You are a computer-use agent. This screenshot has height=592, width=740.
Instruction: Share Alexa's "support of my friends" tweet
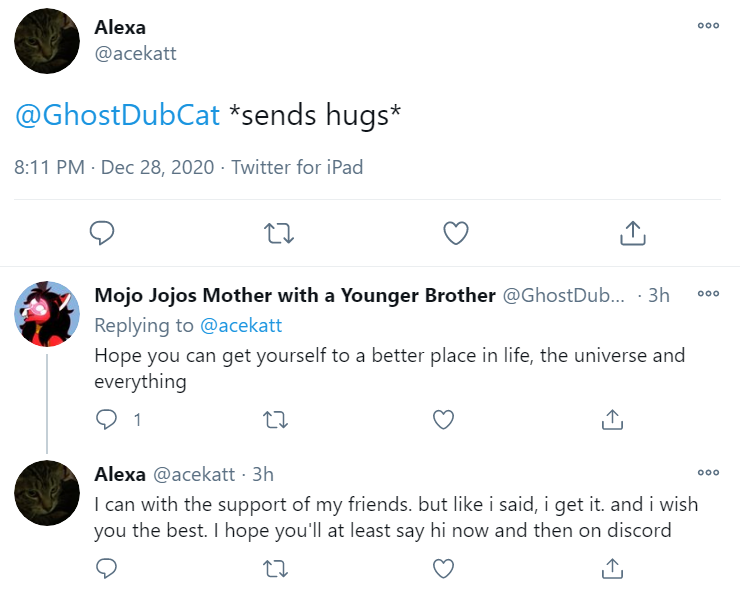click(x=613, y=568)
